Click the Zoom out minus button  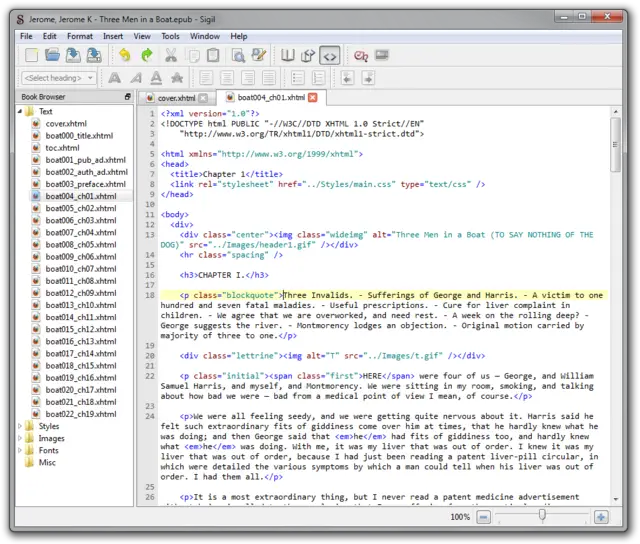click(484, 517)
